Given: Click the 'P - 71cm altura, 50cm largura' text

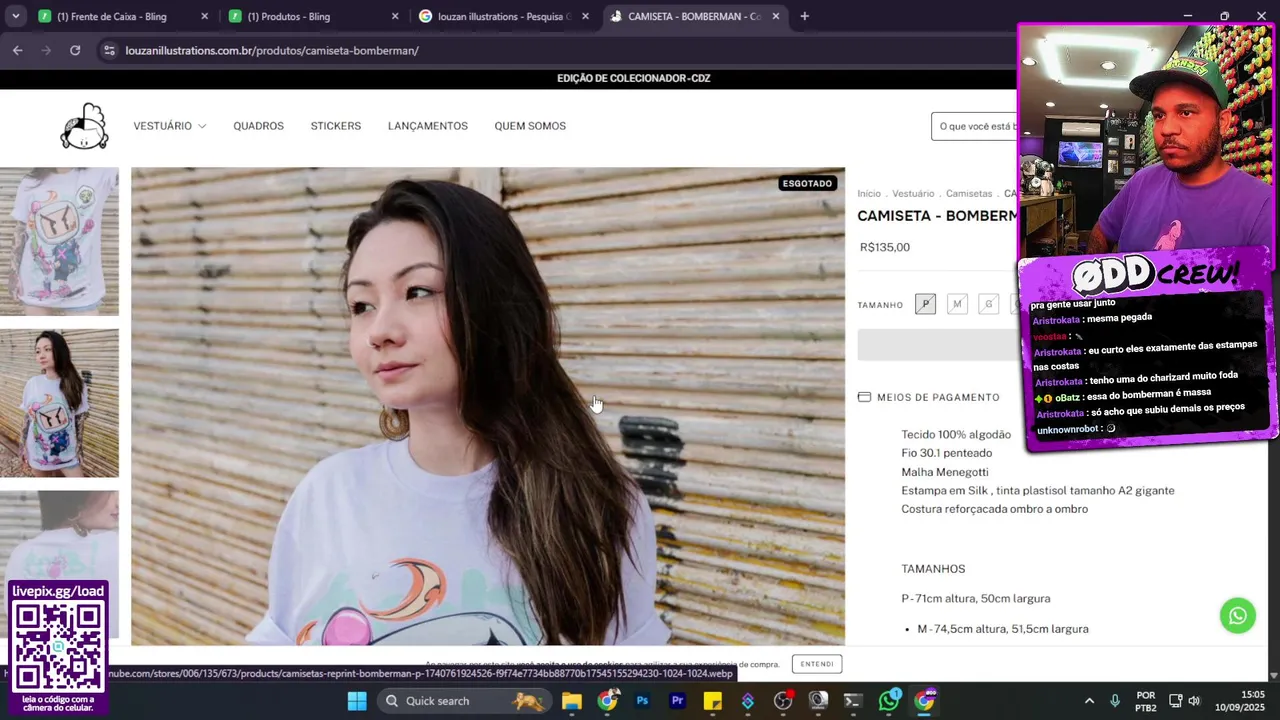Looking at the screenshot, I should (x=975, y=598).
